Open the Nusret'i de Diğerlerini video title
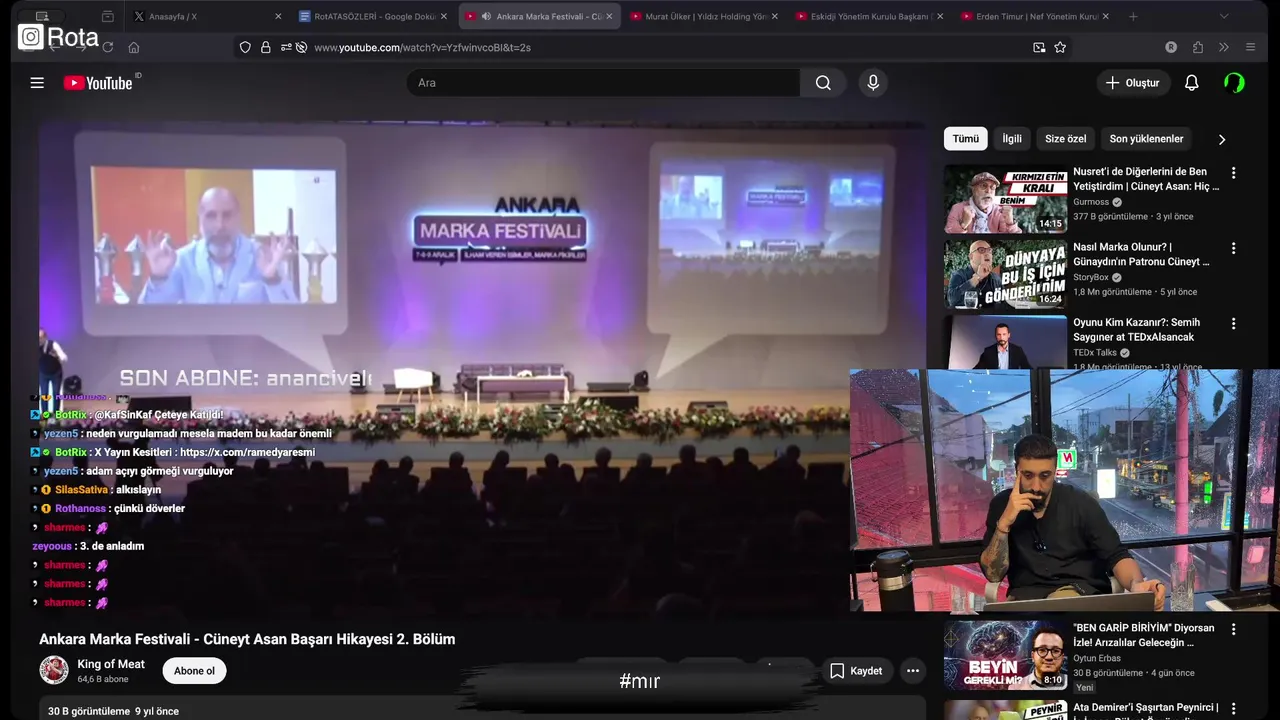Screen dimensions: 1280x720 (x=1146, y=179)
